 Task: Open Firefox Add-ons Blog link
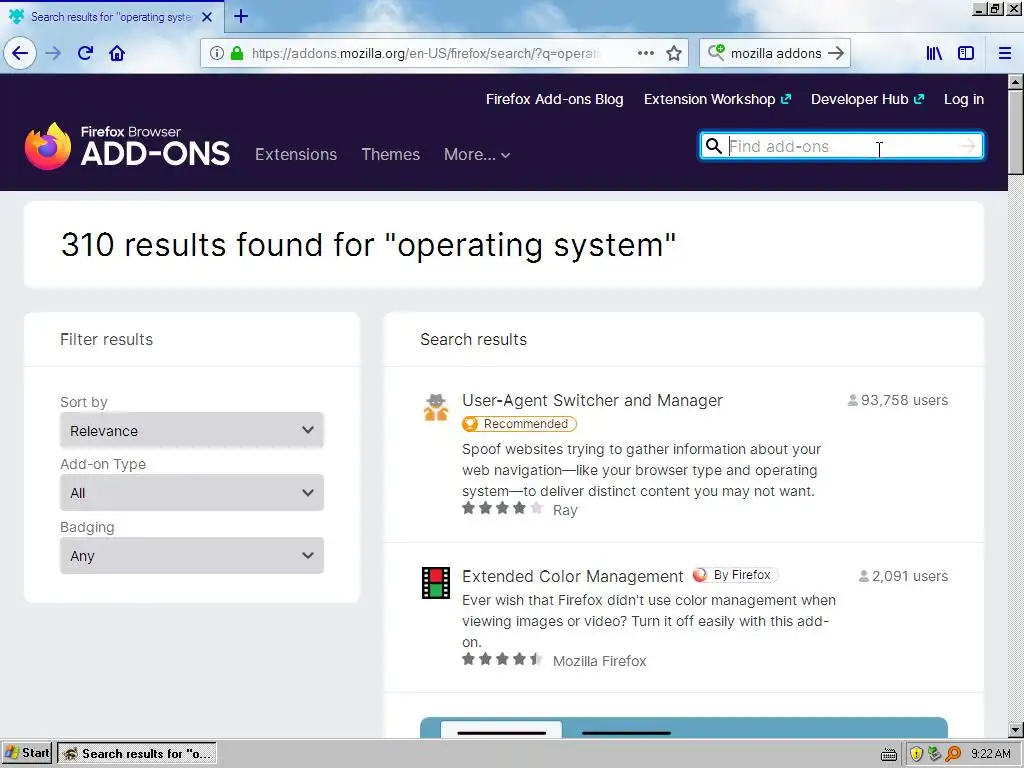(x=554, y=99)
